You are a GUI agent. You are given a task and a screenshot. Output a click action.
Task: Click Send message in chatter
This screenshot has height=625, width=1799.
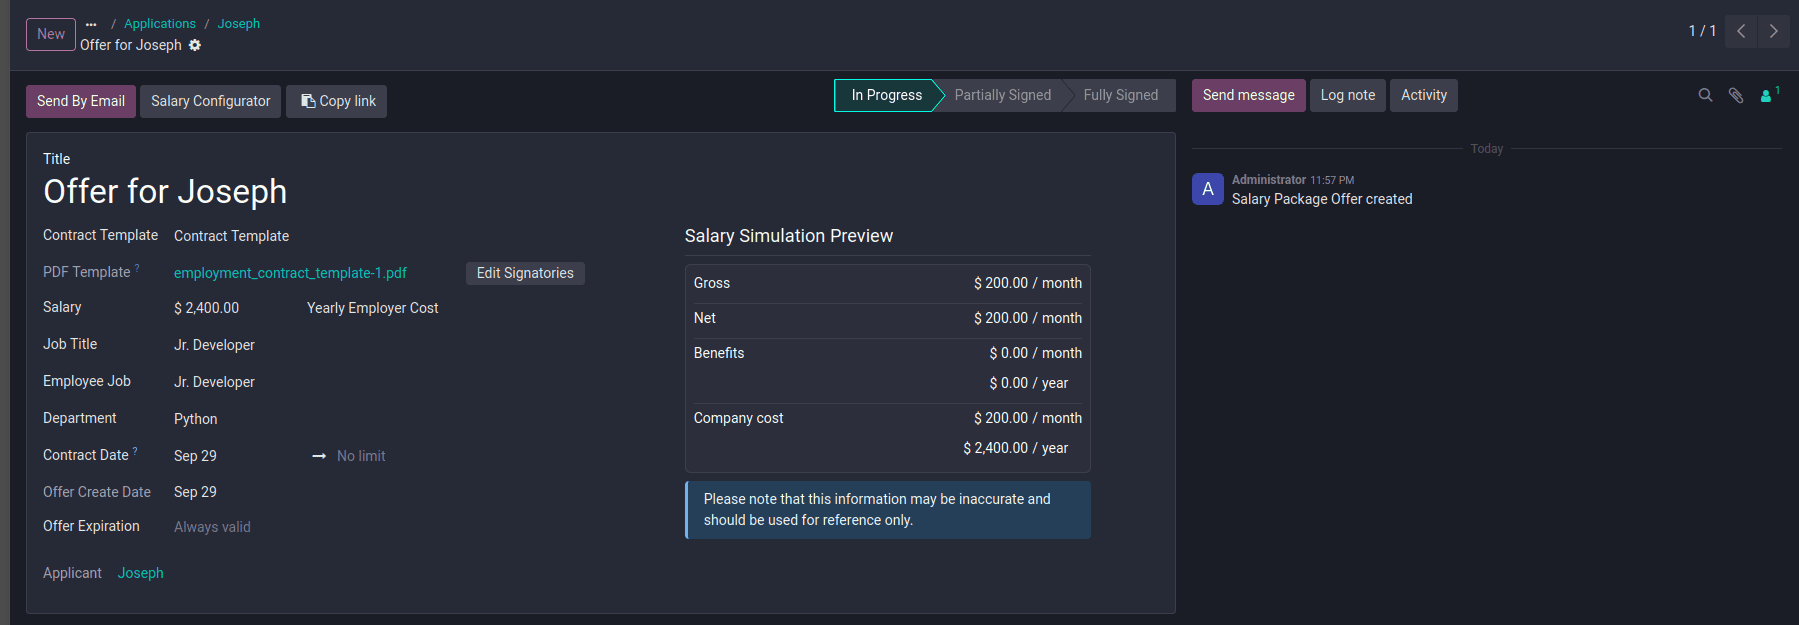pyautogui.click(x=1248, y=95)
